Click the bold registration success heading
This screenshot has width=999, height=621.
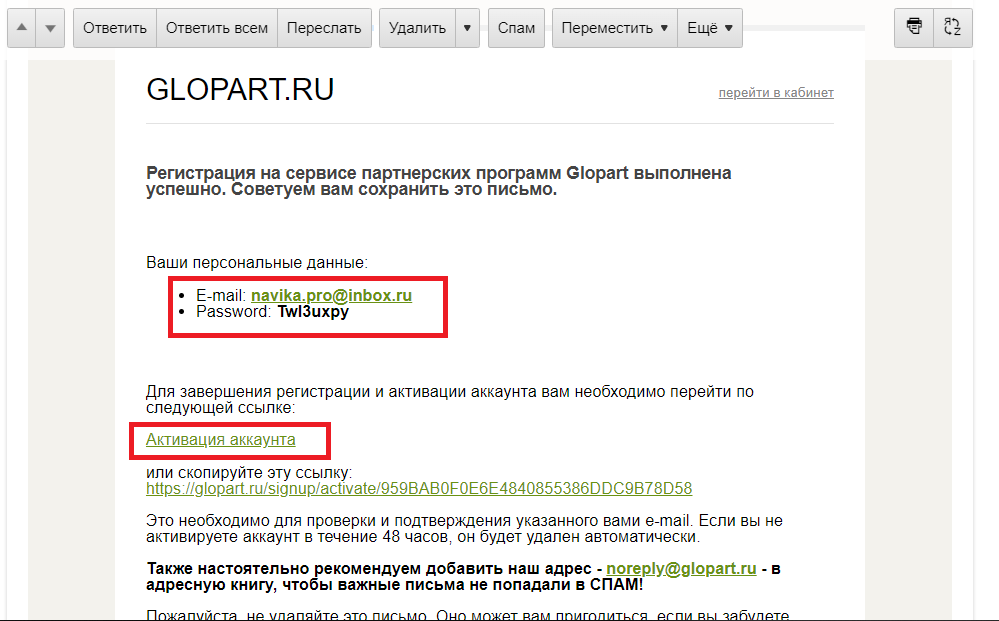click(x=439, y=181)
